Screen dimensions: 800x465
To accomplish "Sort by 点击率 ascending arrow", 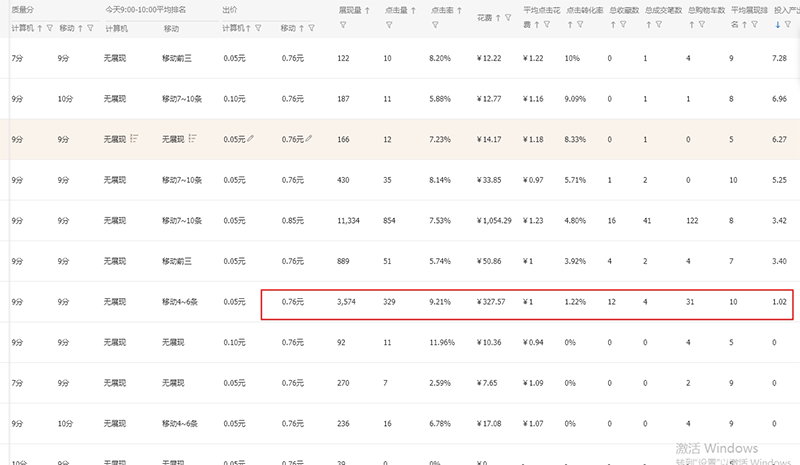I will click(459, 10).
